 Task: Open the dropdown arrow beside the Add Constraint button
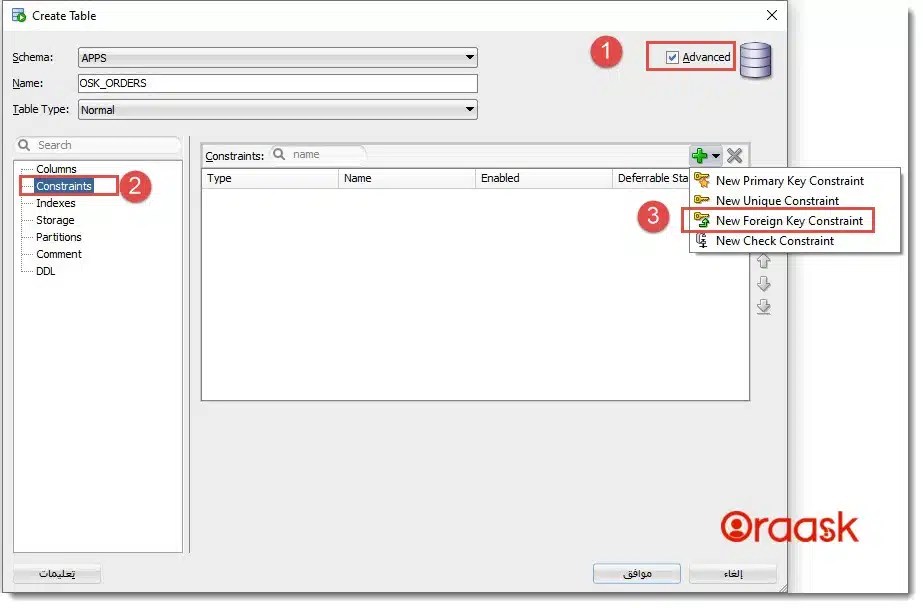[715, 155]
